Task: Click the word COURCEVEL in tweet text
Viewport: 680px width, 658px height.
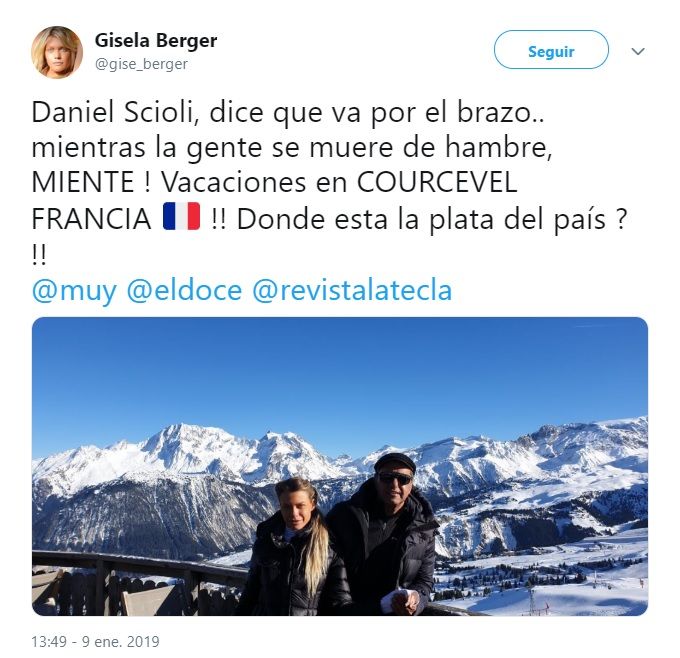Action: [437, 182]
